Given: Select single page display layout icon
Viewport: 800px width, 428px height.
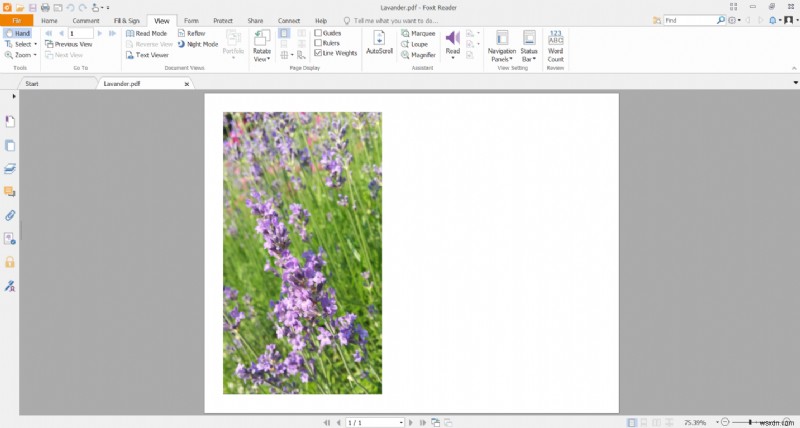Looking at the screenshot, I should 284,33.
